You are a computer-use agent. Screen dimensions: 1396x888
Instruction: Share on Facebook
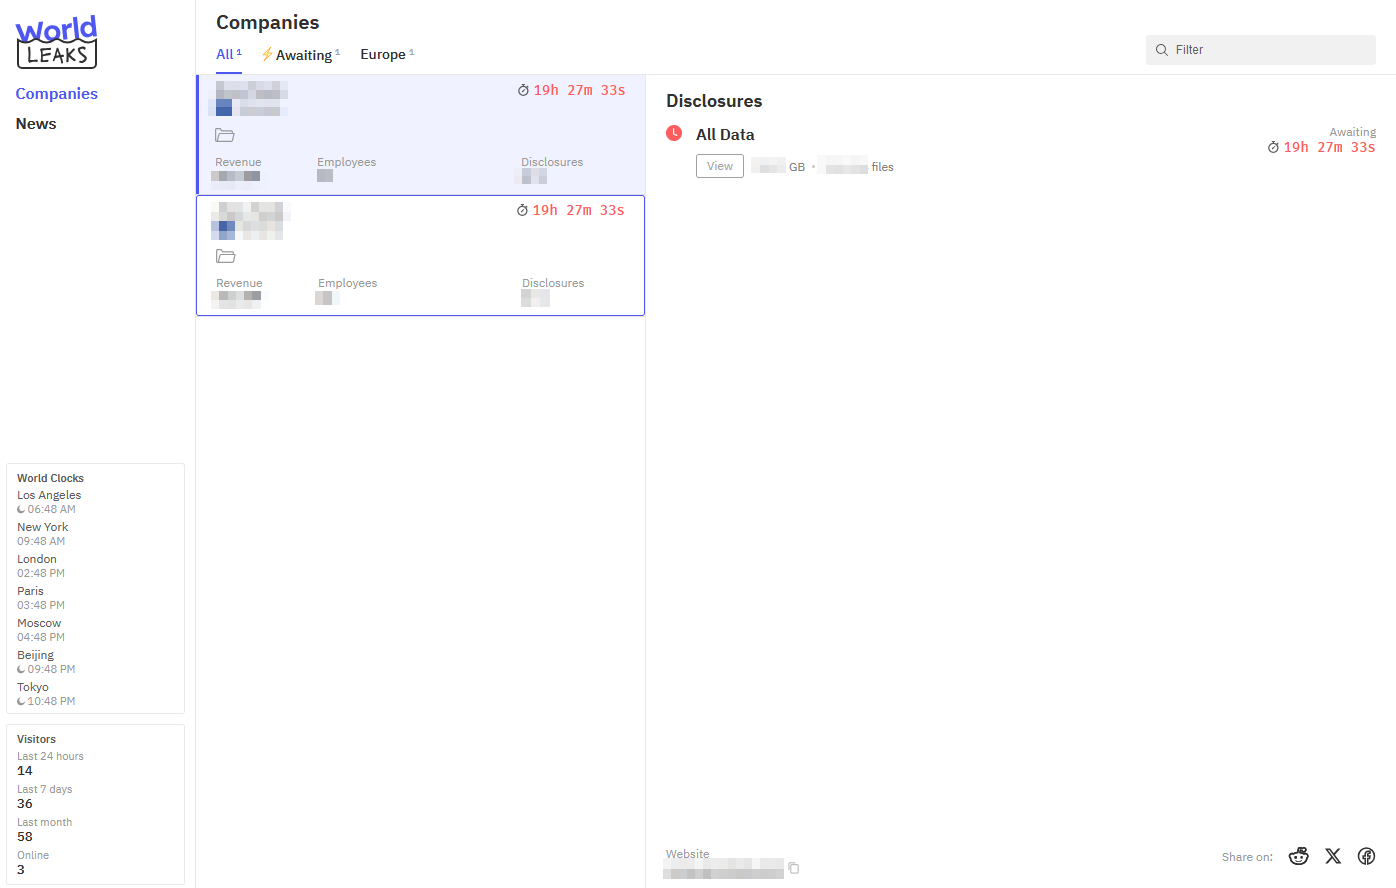pos(1366,856)
